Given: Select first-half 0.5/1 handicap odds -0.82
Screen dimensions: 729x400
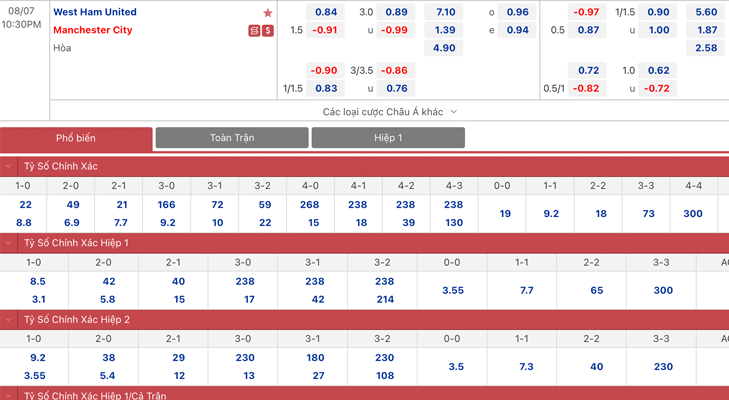Looking at the screenshot, I should [x=587, y=88].
